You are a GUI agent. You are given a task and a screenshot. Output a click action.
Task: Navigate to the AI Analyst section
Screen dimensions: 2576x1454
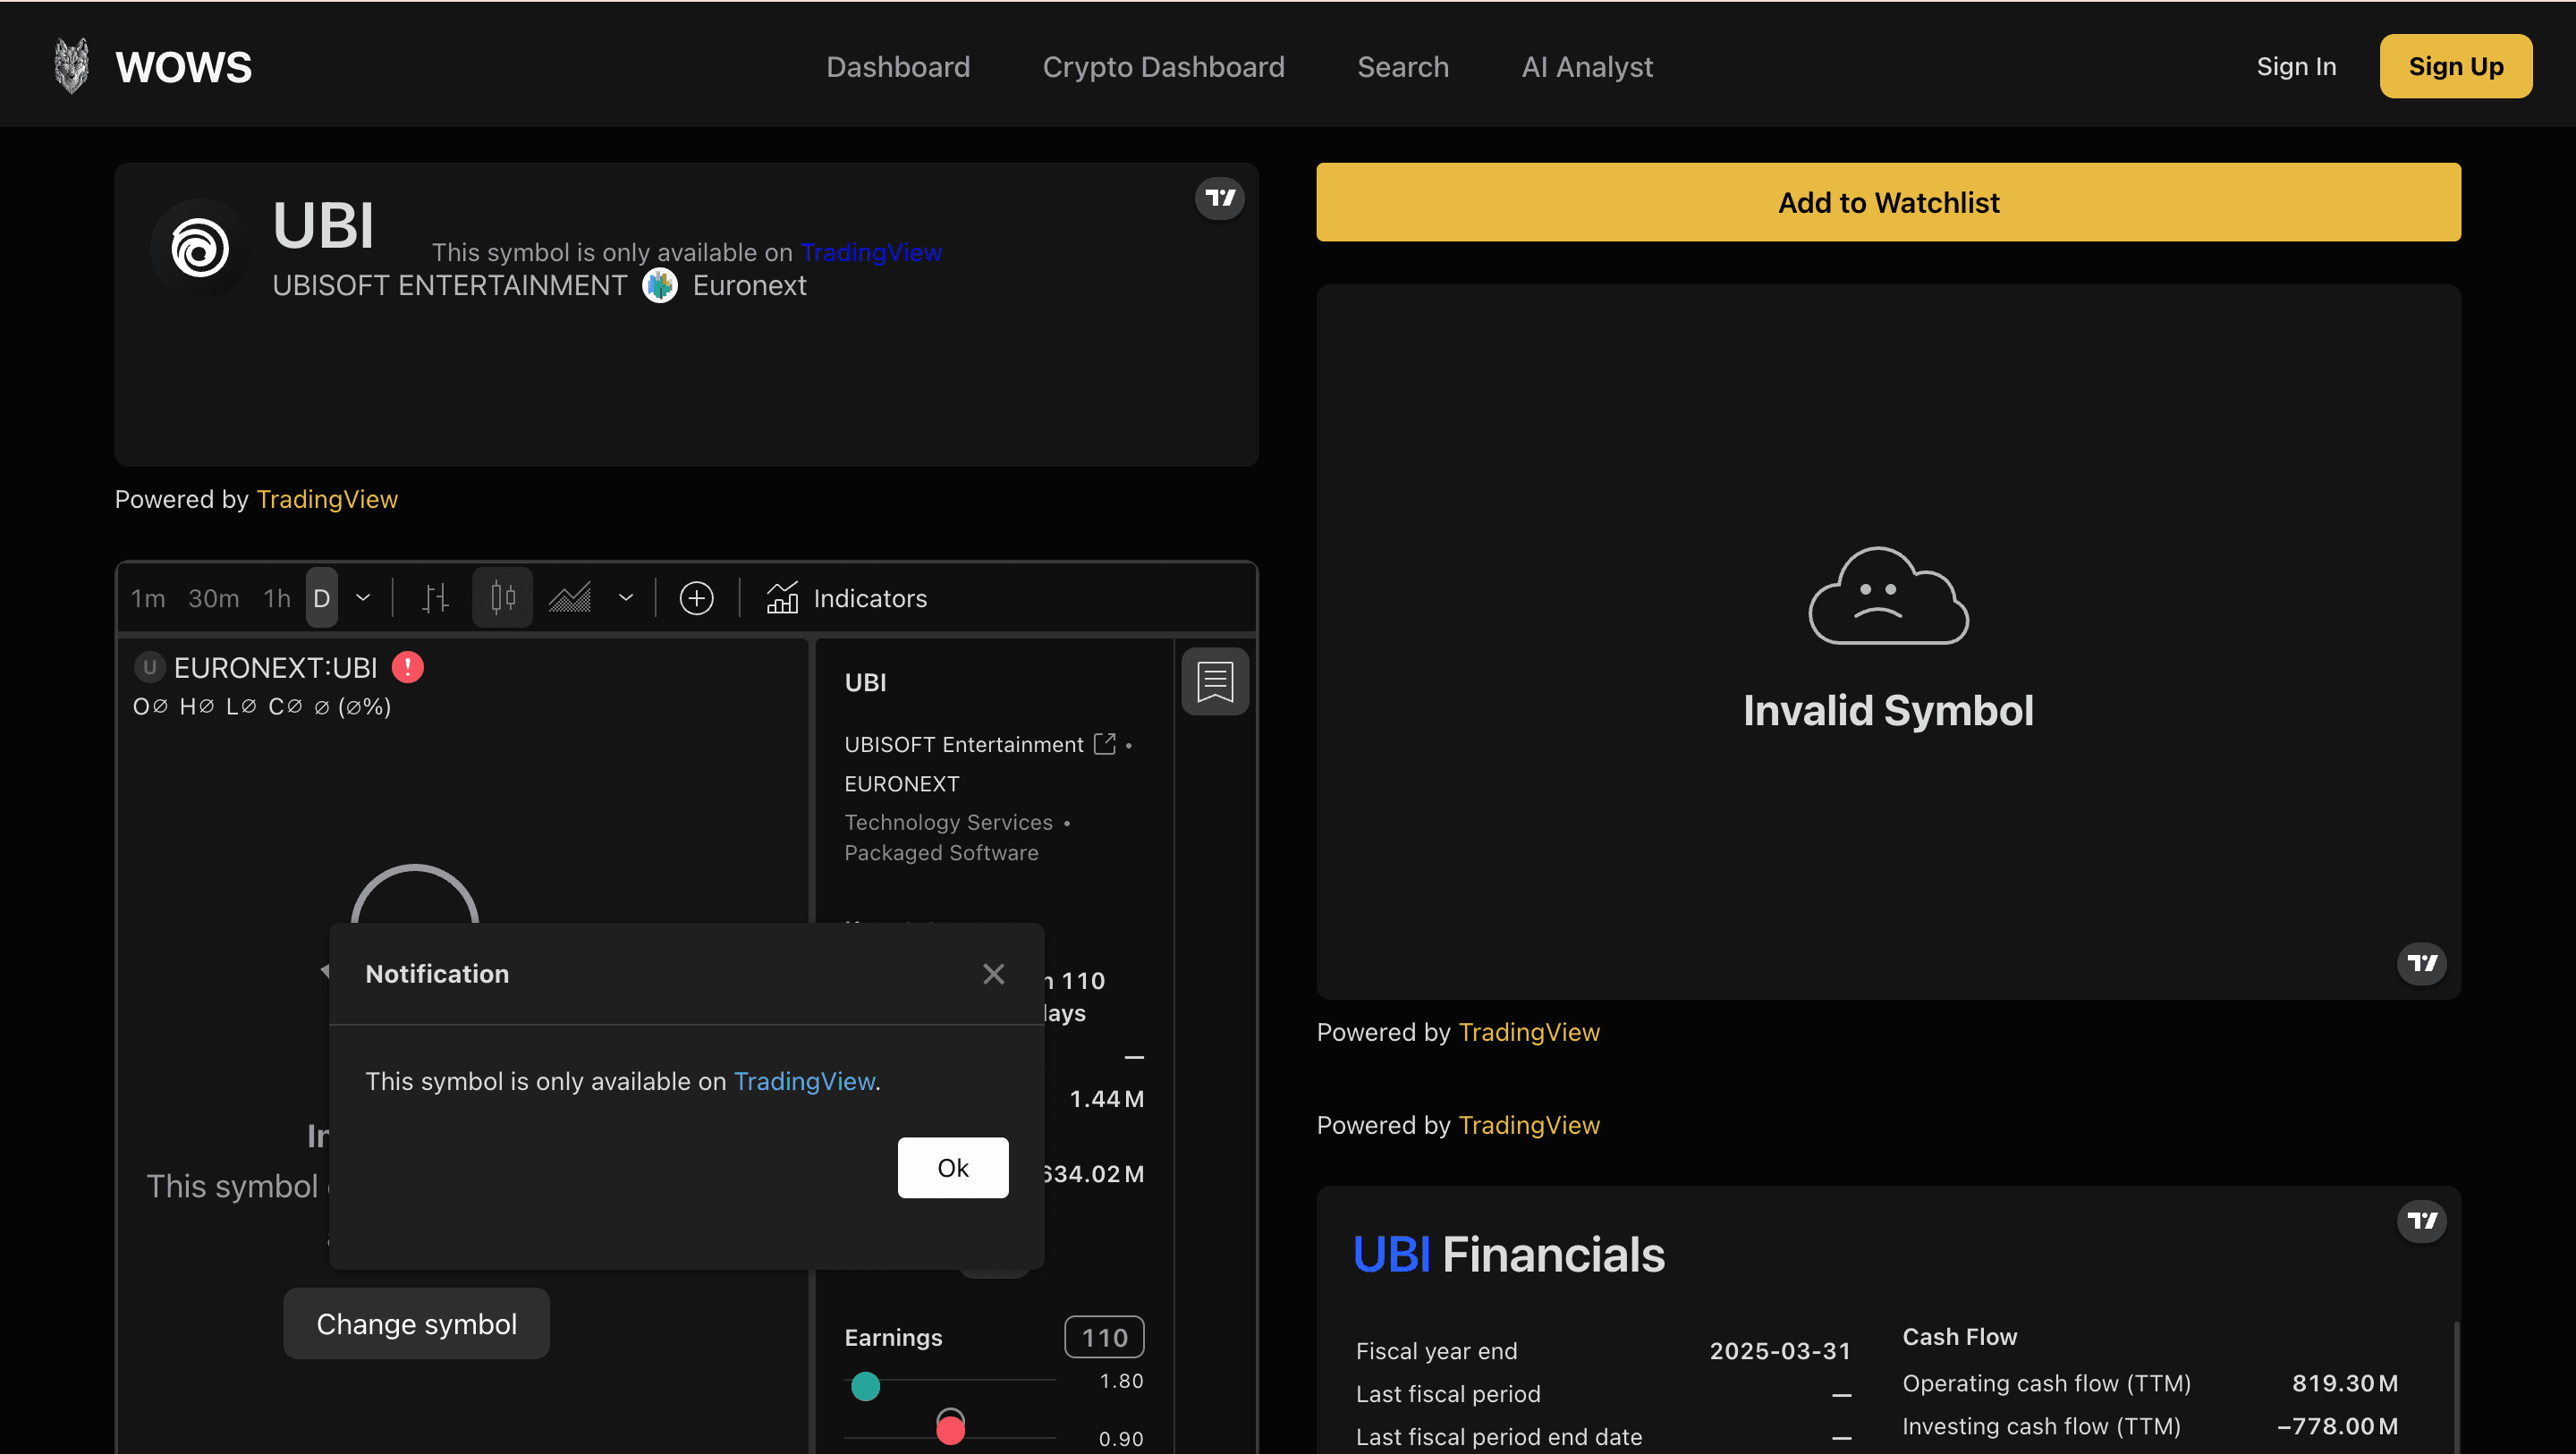pyautogui.click(x=1586, y=66)
